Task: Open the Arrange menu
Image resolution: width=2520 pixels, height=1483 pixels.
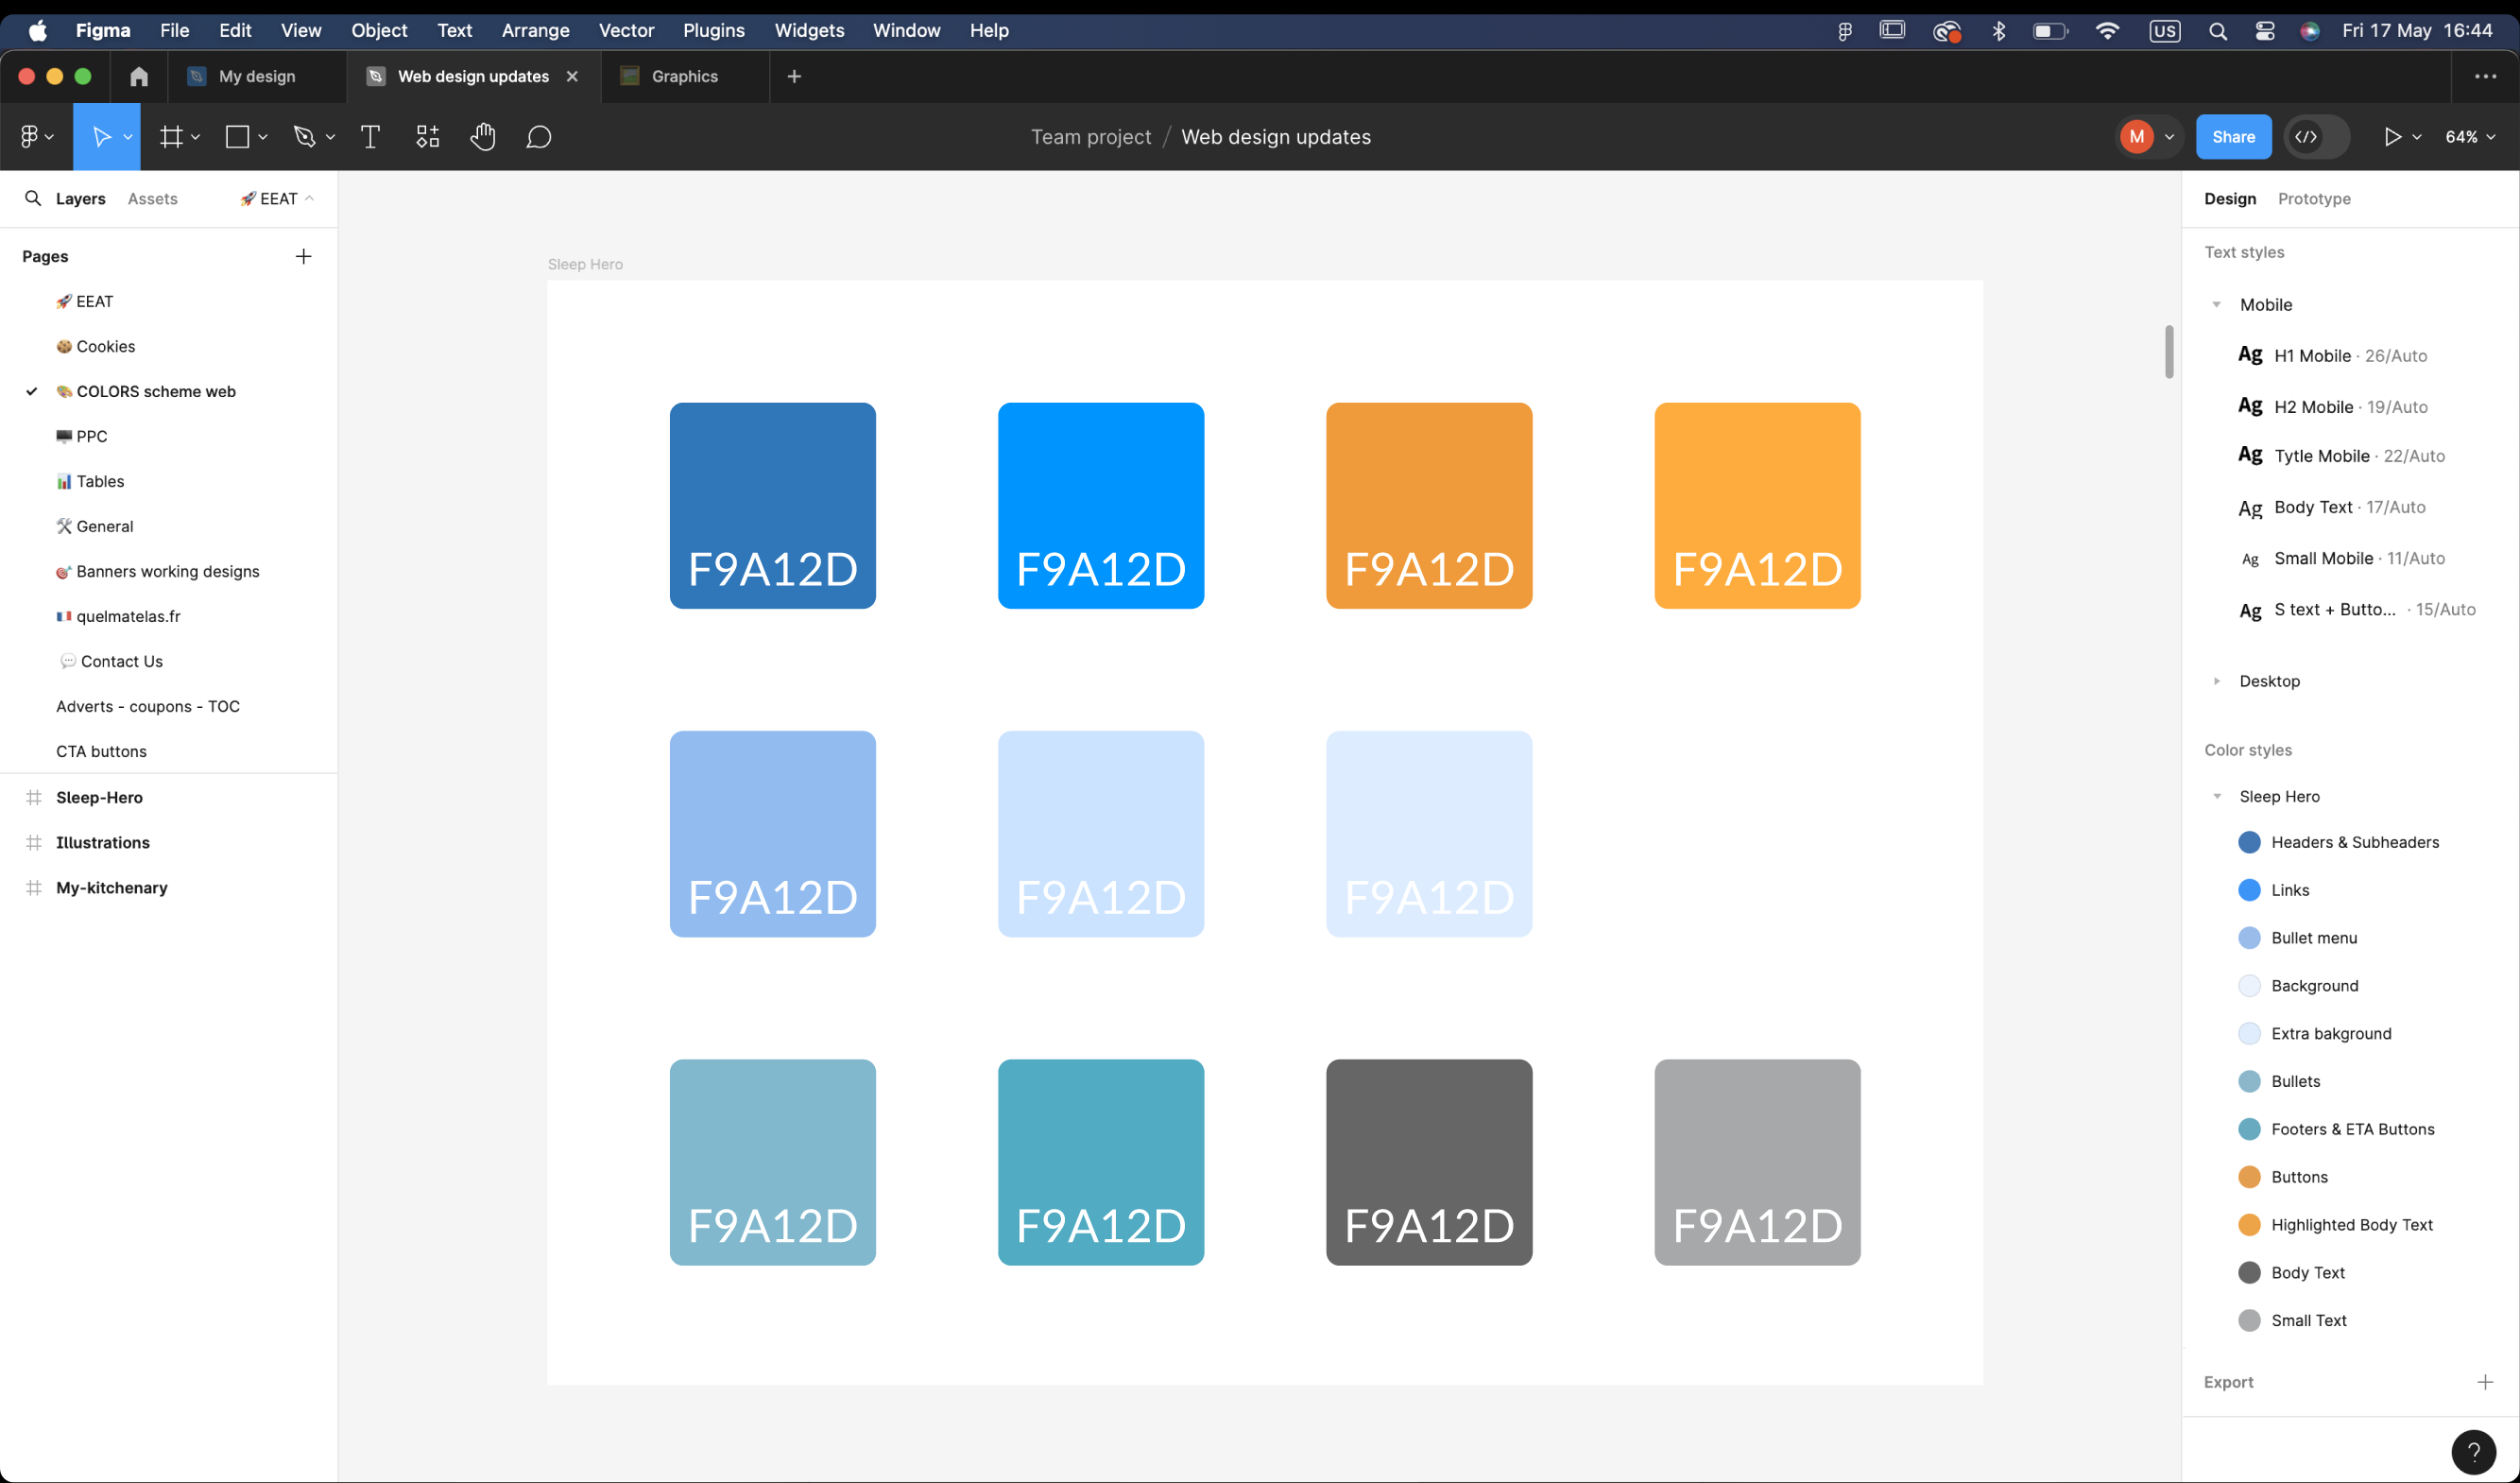Action: coord(535,31)
